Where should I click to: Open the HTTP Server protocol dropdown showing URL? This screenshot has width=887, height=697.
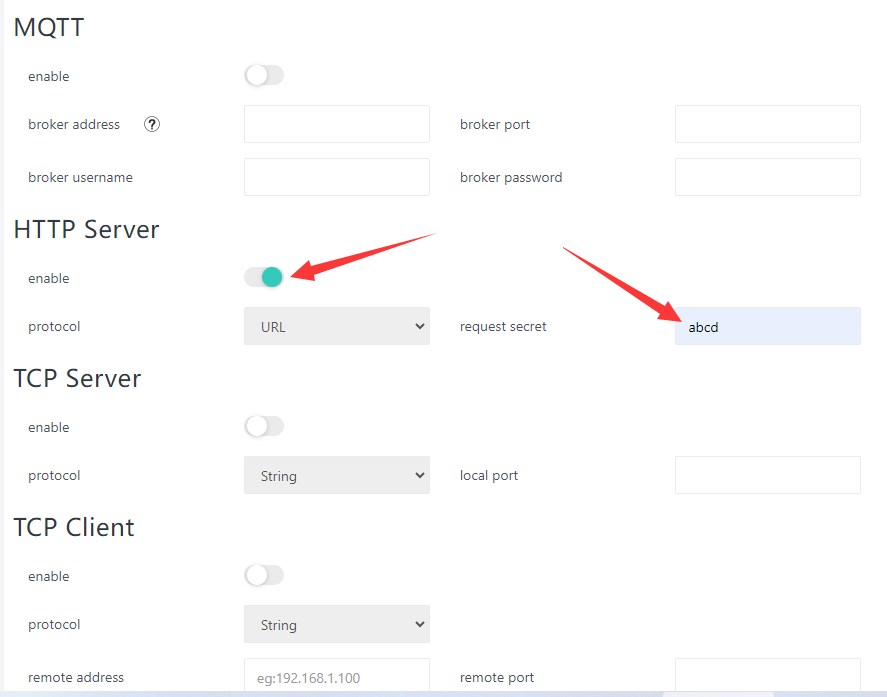pos(336,327)
